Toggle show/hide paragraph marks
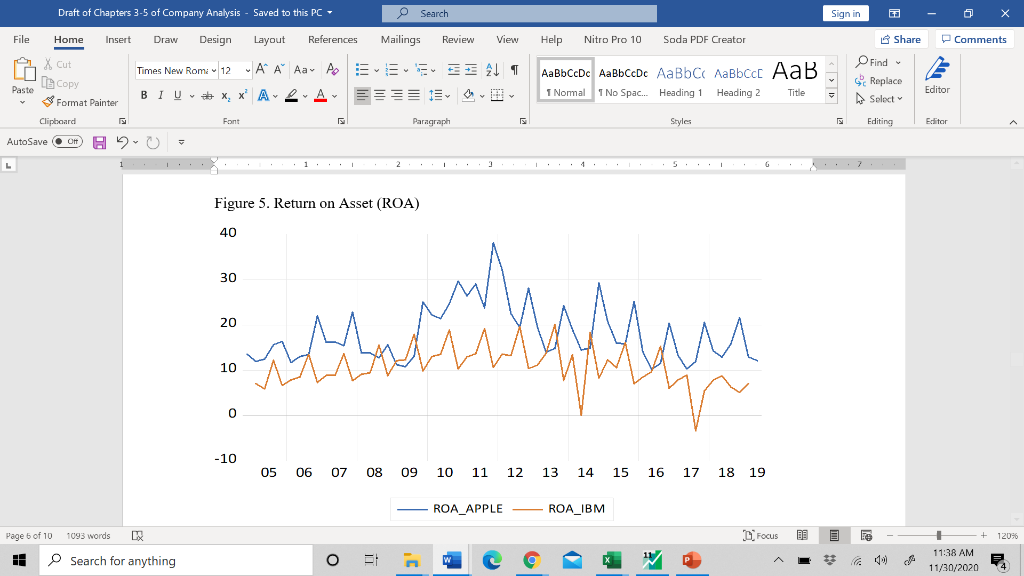The height and width of the screenshot is (576, 1024). [514, 68]
